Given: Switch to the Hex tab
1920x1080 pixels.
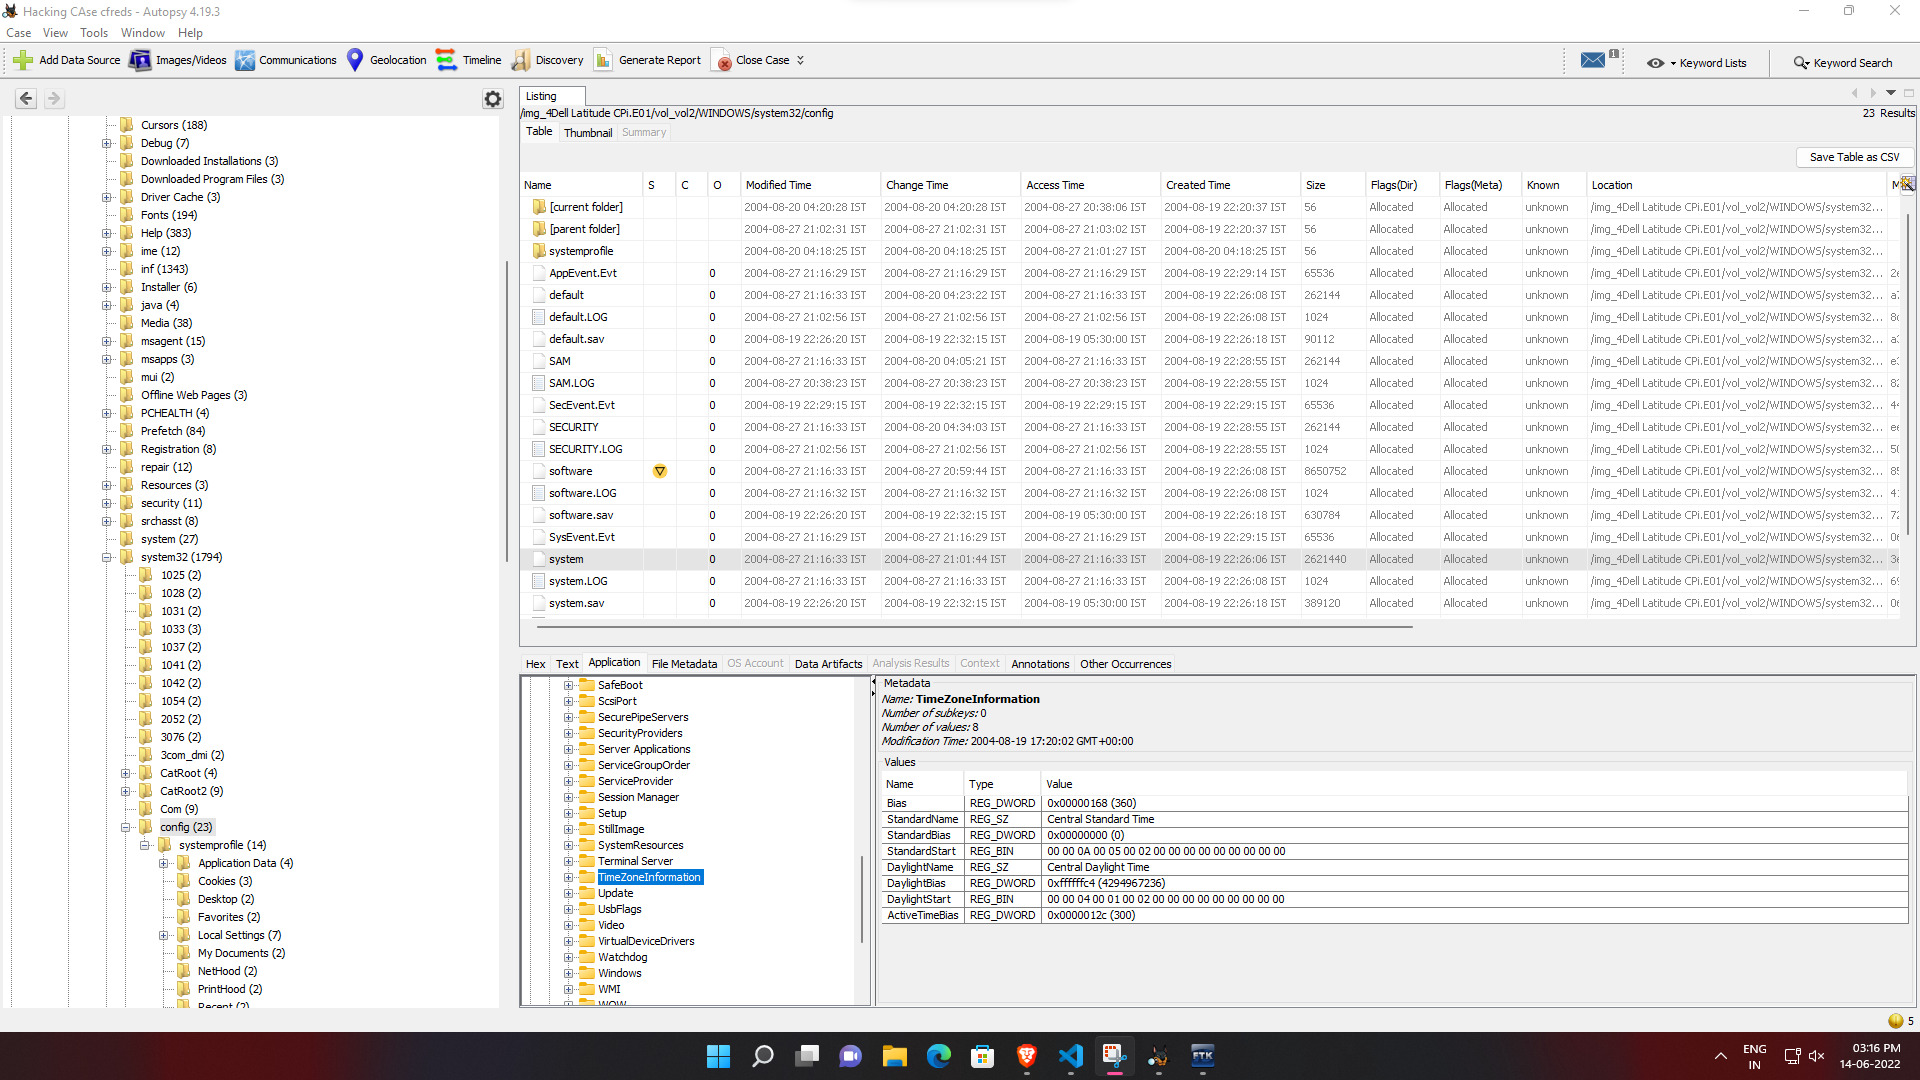Looking at the screenshot, I should coord(536,663).
